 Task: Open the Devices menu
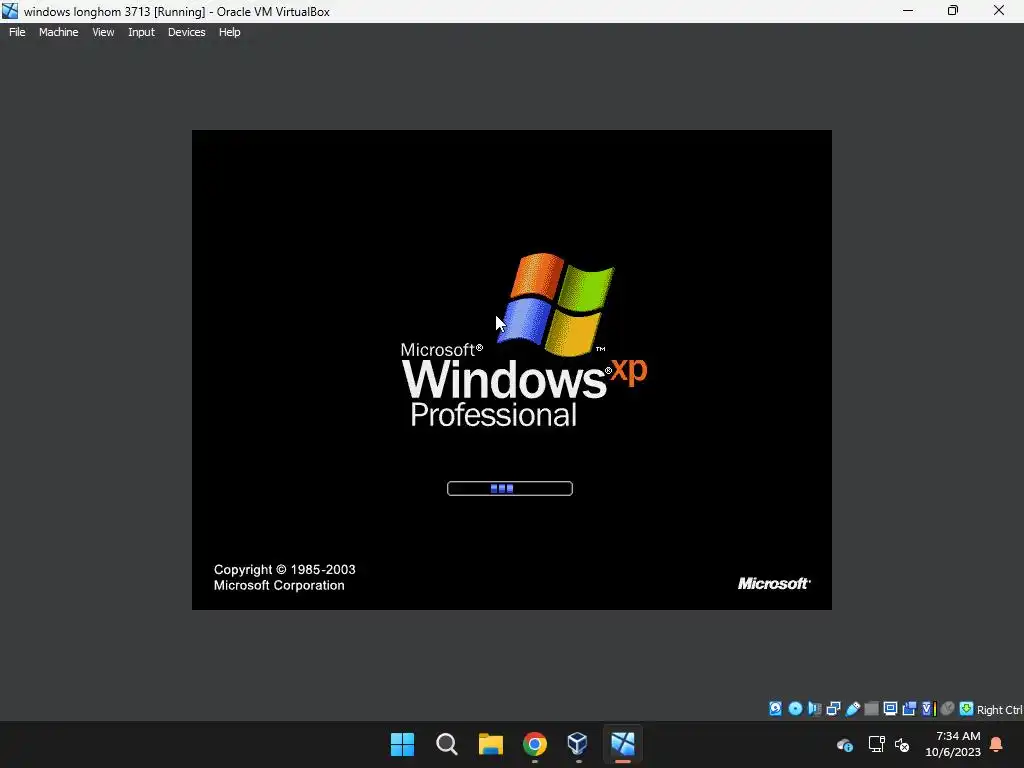187,32
